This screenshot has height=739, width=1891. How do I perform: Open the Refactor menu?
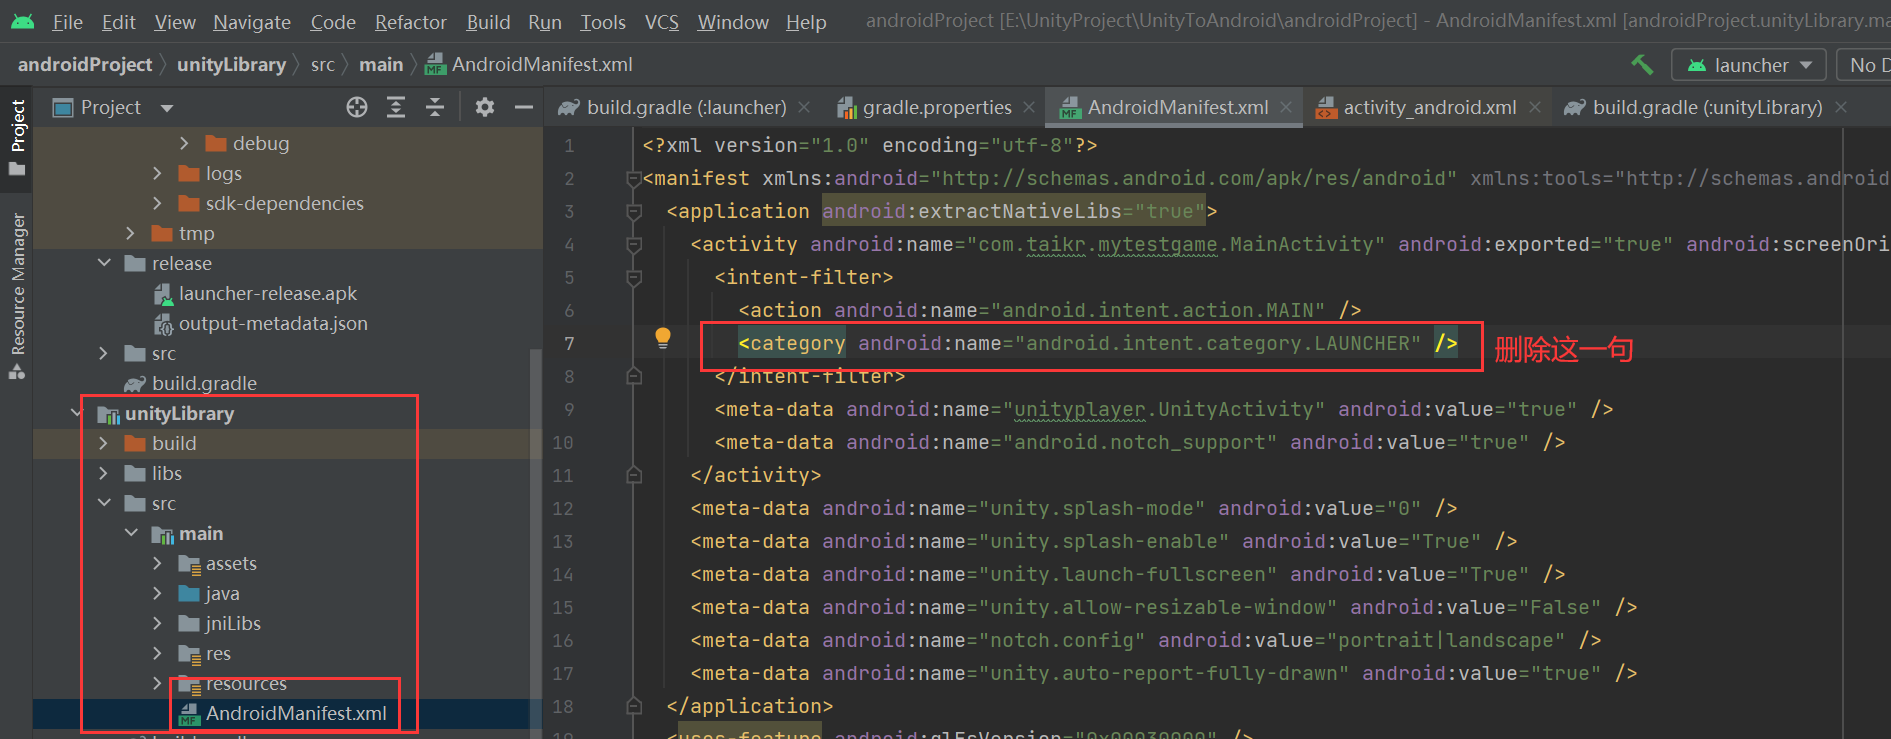pos(410,22)
